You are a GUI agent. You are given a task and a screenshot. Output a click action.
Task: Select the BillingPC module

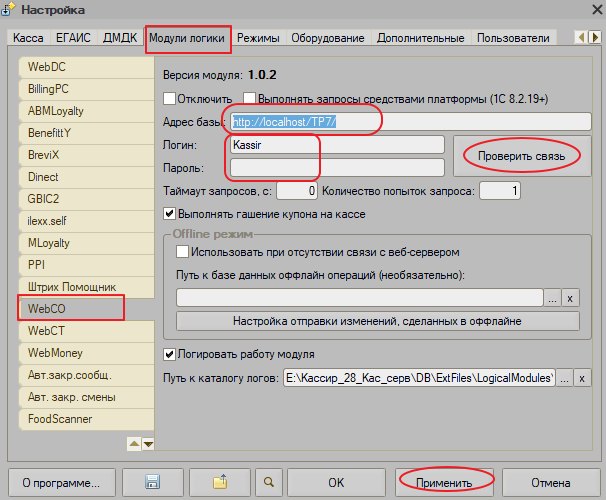86,89
